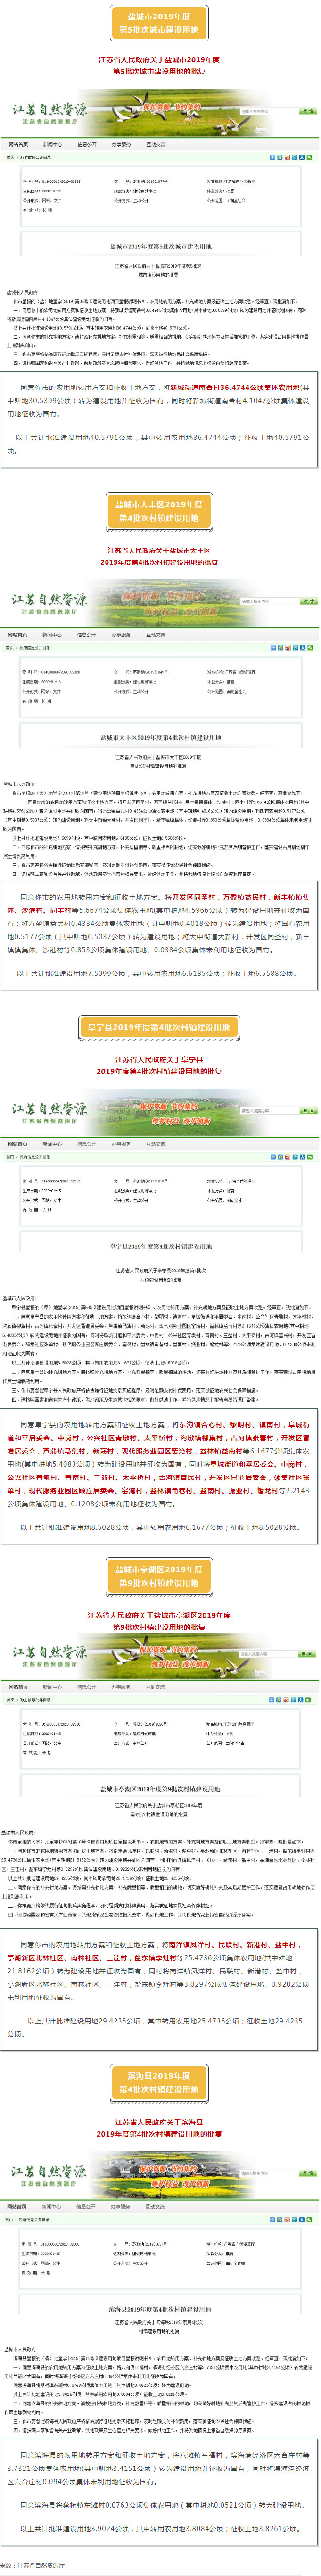This screenshot has height=2576, width=321.
Task: Select 信息公开 tab in 亭湖区 page header
Action: (87, 1687)
